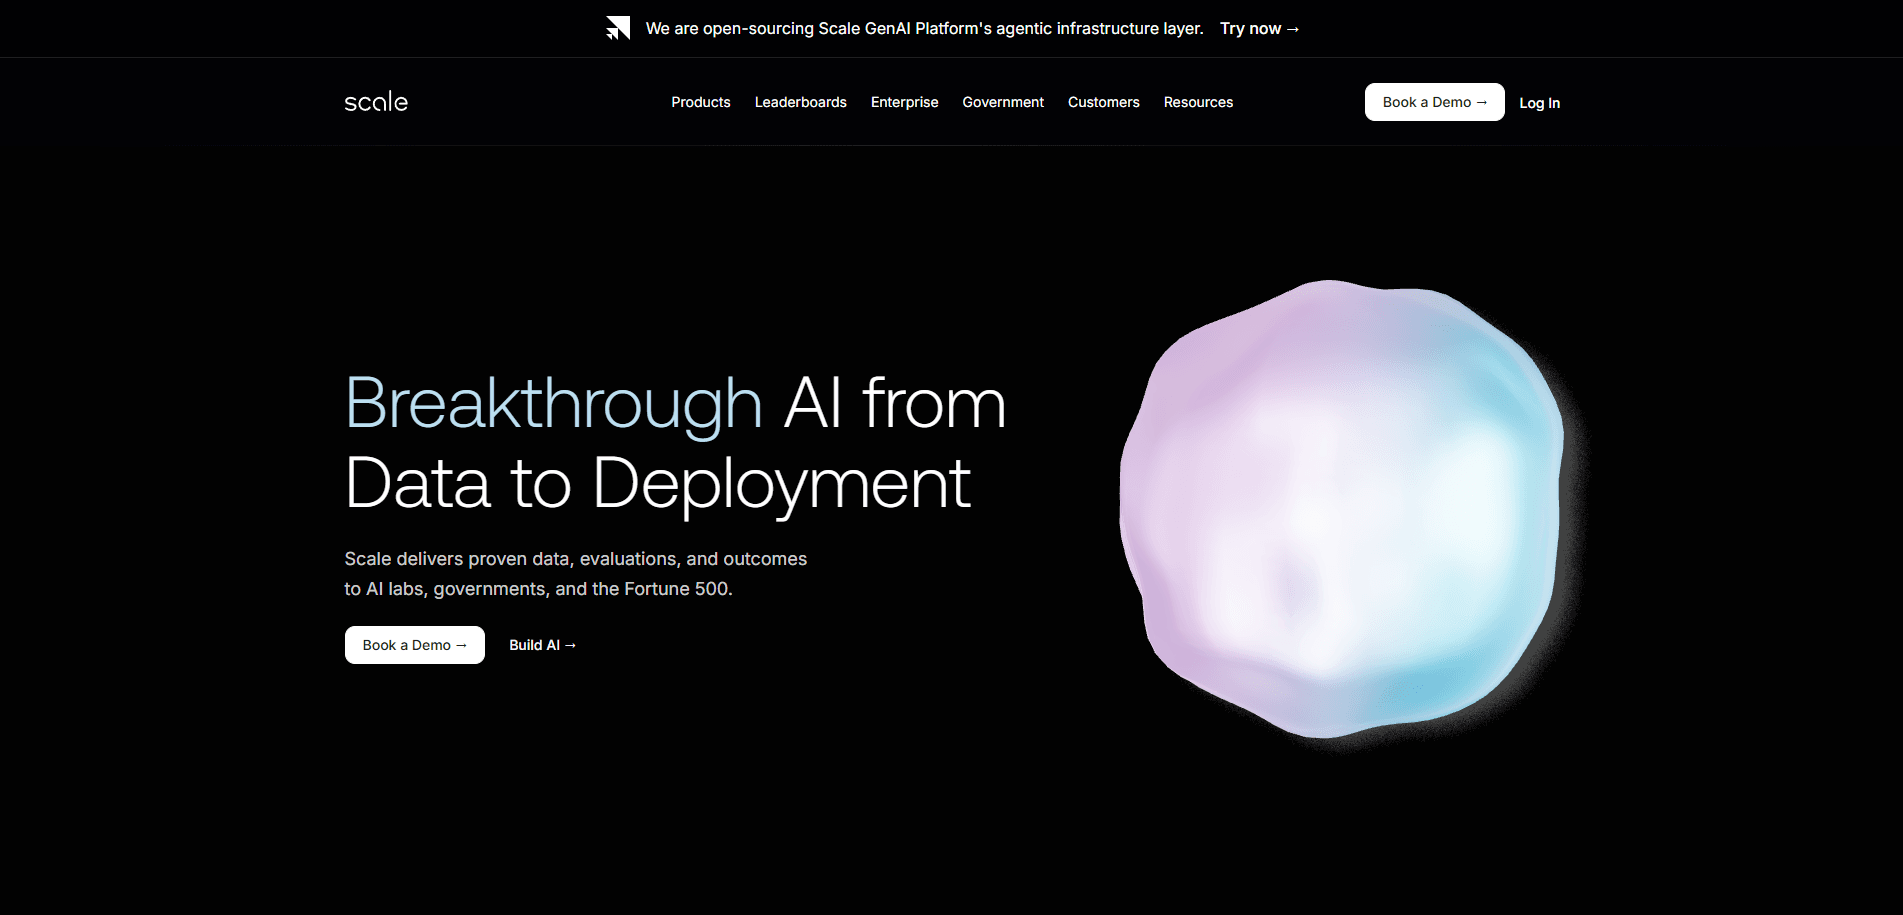Click the Scale logo in the header
Image resolution: width=1903 pixels, height=915 pixels.
click(376, 102)
